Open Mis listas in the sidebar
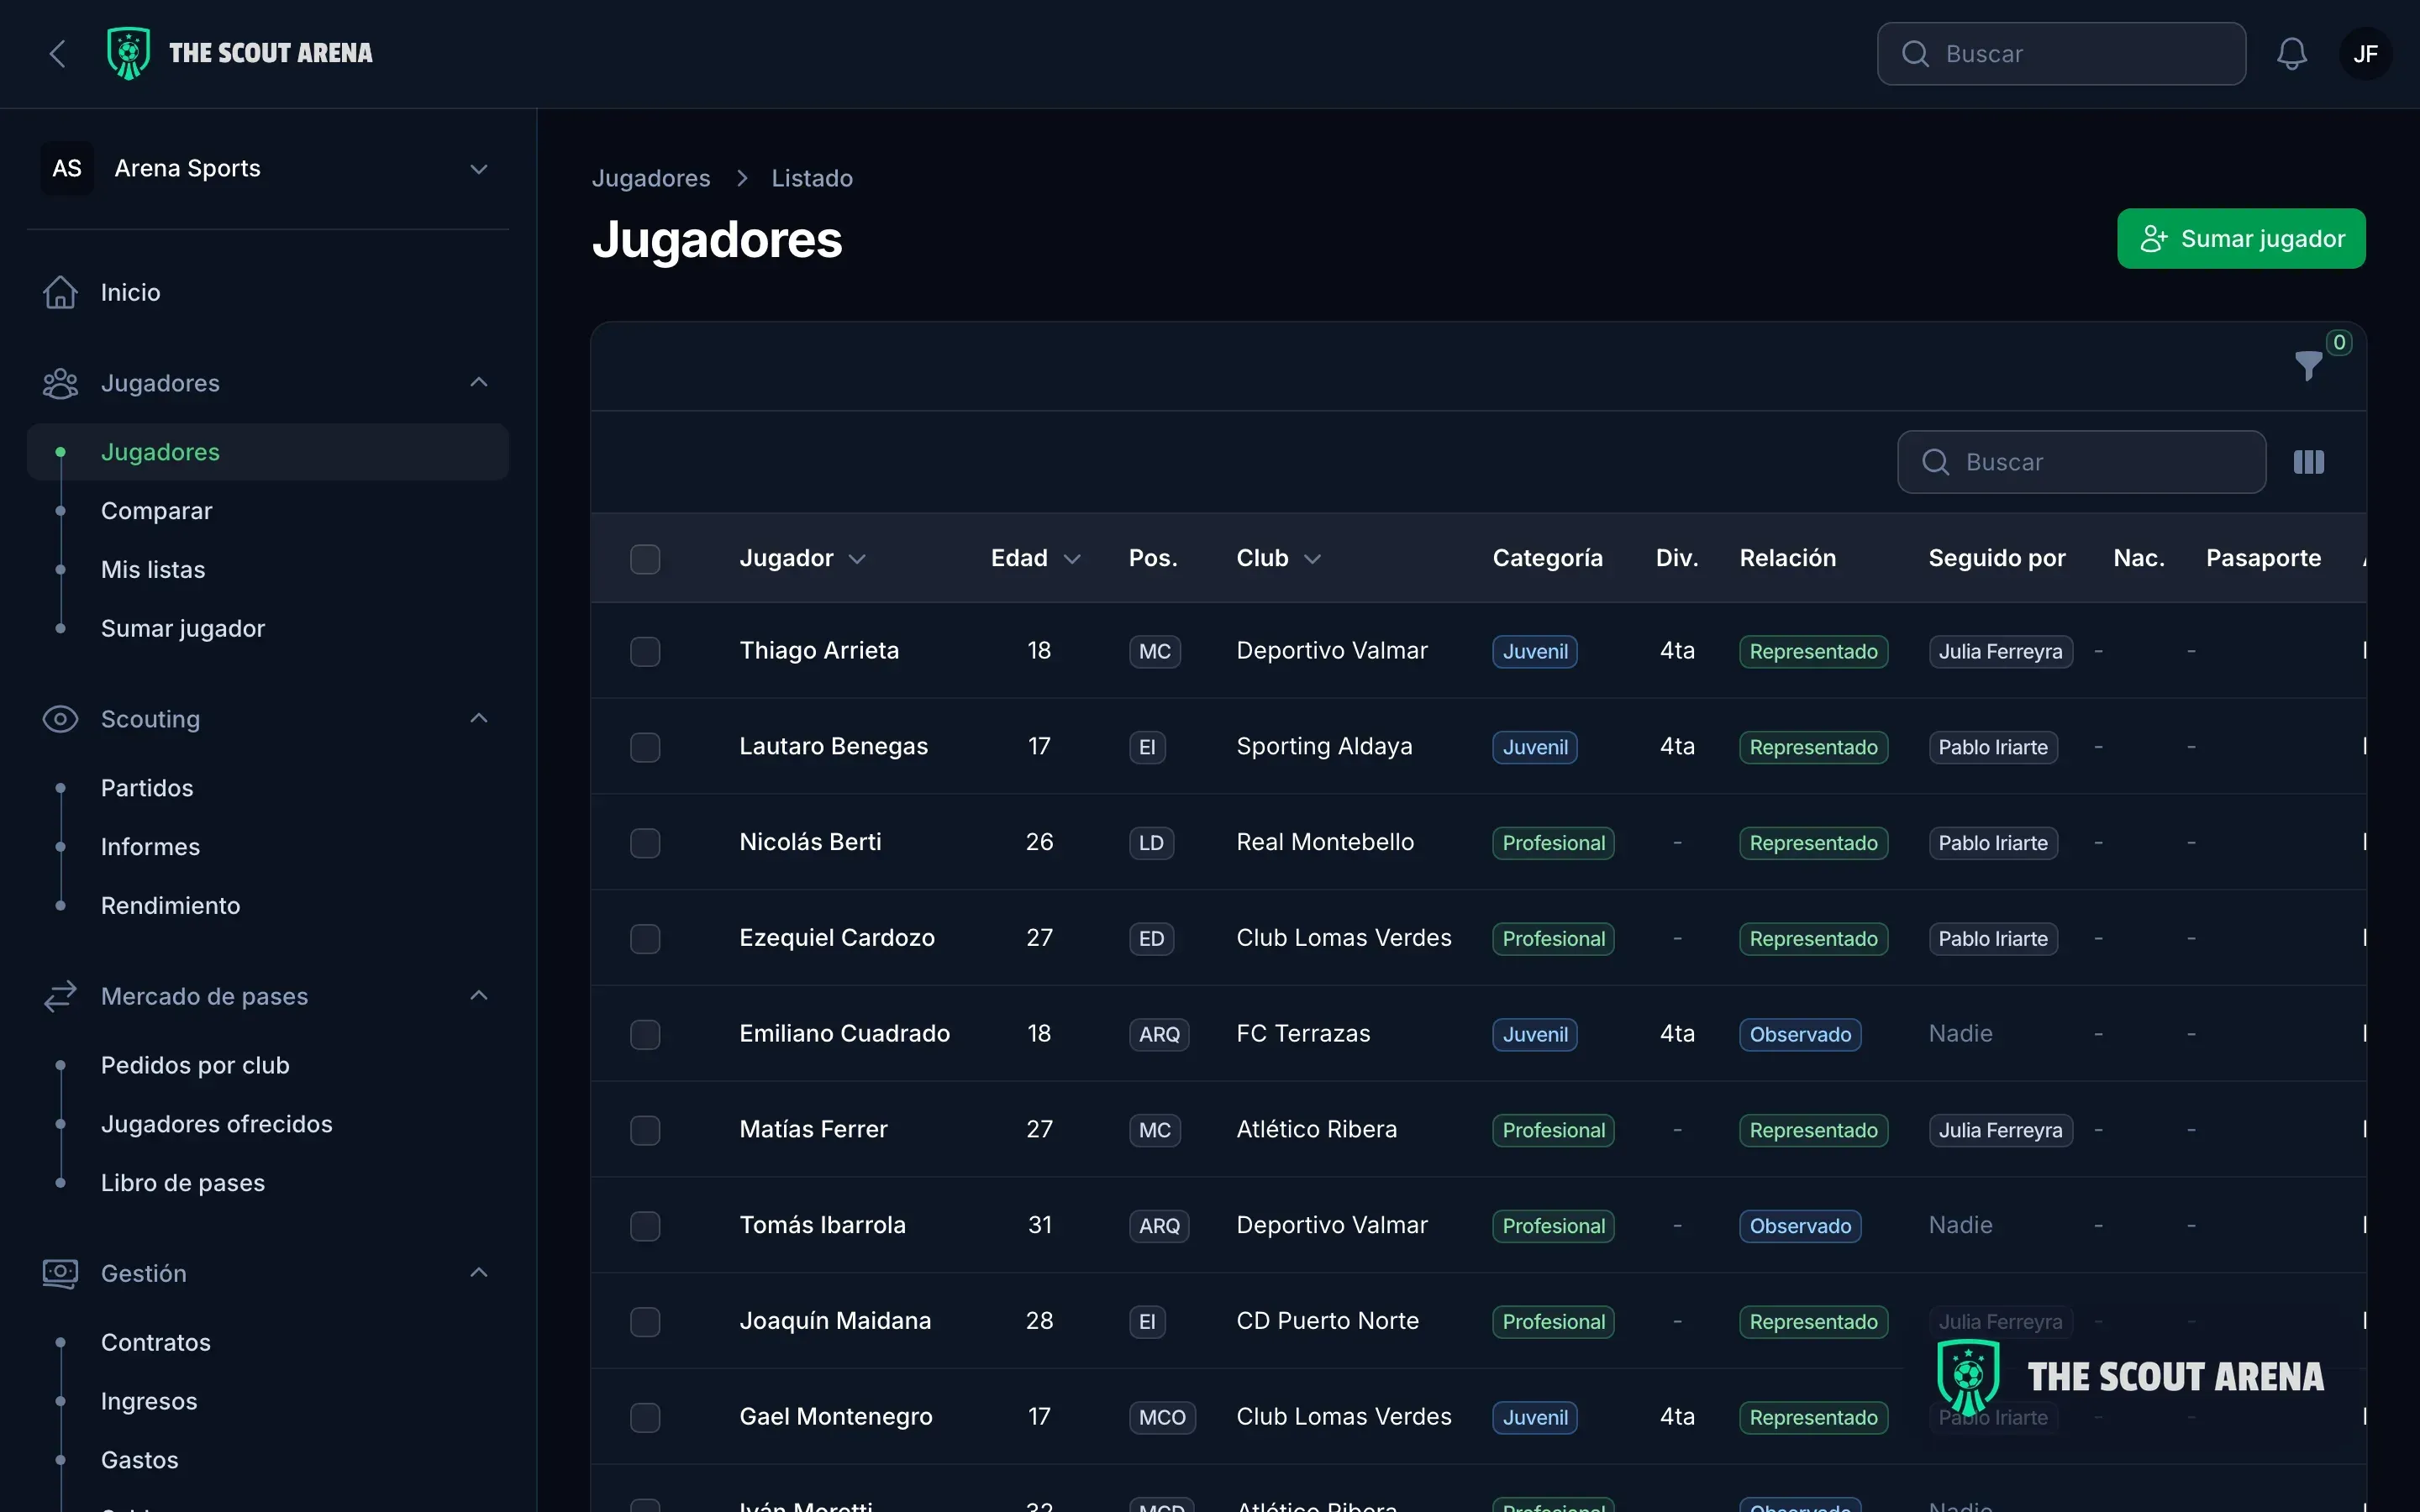Screen dimensions: 2420x1512 point(153,570)
